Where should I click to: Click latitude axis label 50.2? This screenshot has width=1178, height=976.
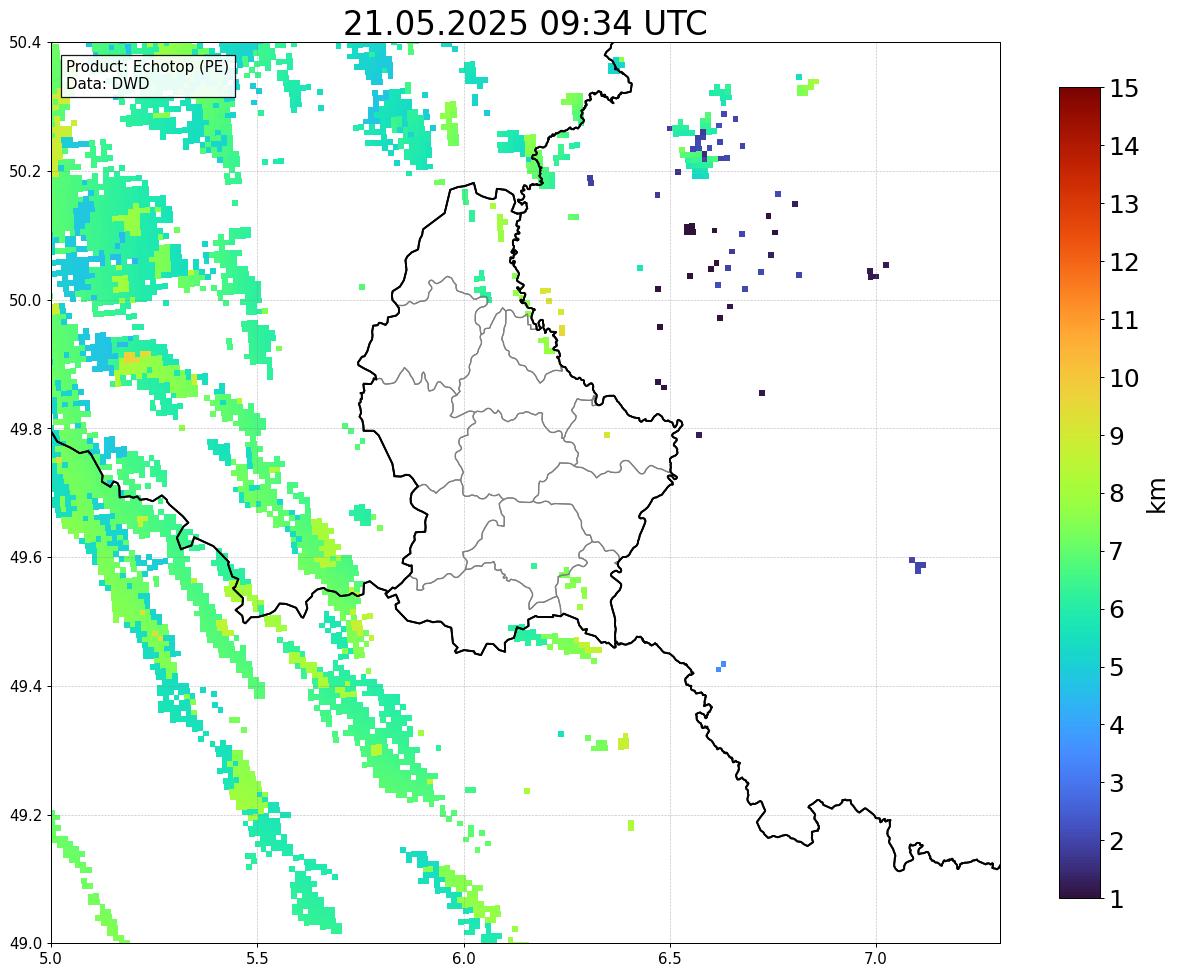click(24, 171)
